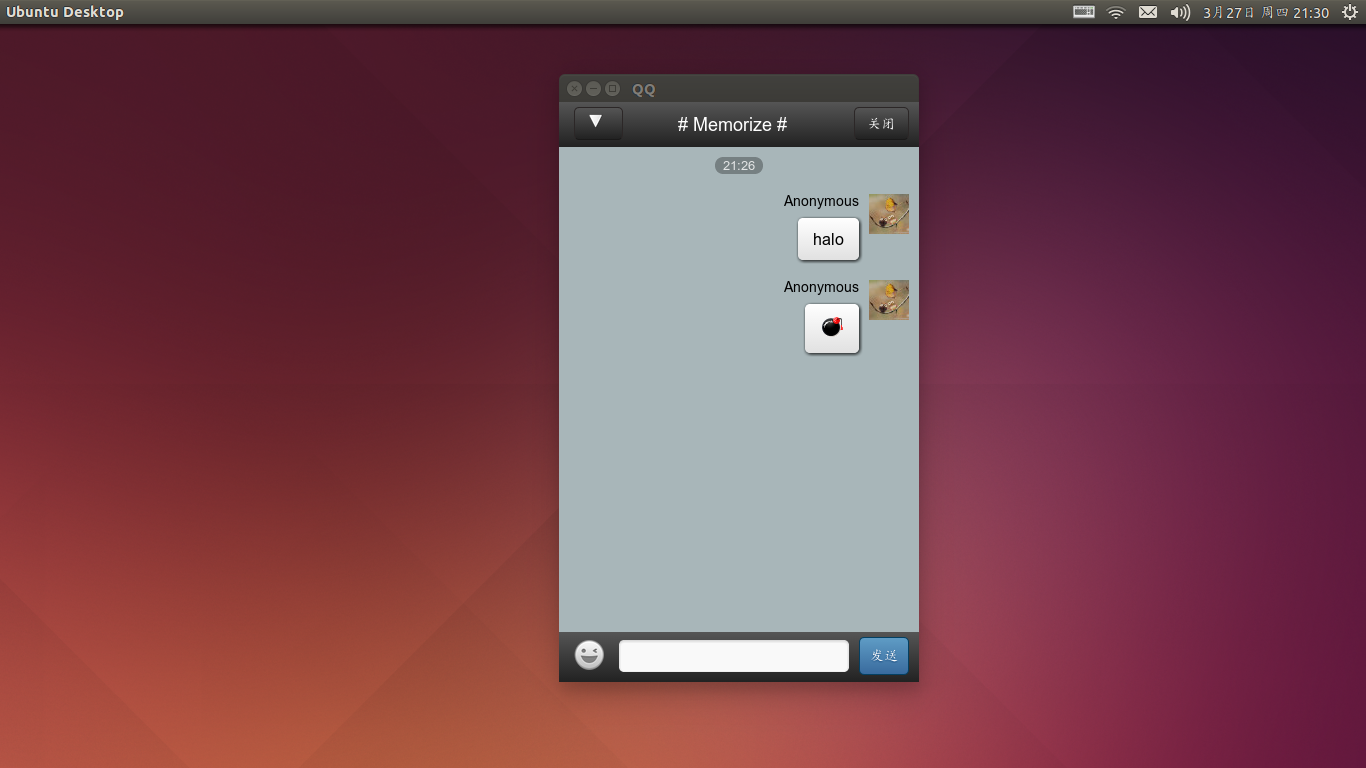Click the '# Memorize #' chat title

coord(732,125)
